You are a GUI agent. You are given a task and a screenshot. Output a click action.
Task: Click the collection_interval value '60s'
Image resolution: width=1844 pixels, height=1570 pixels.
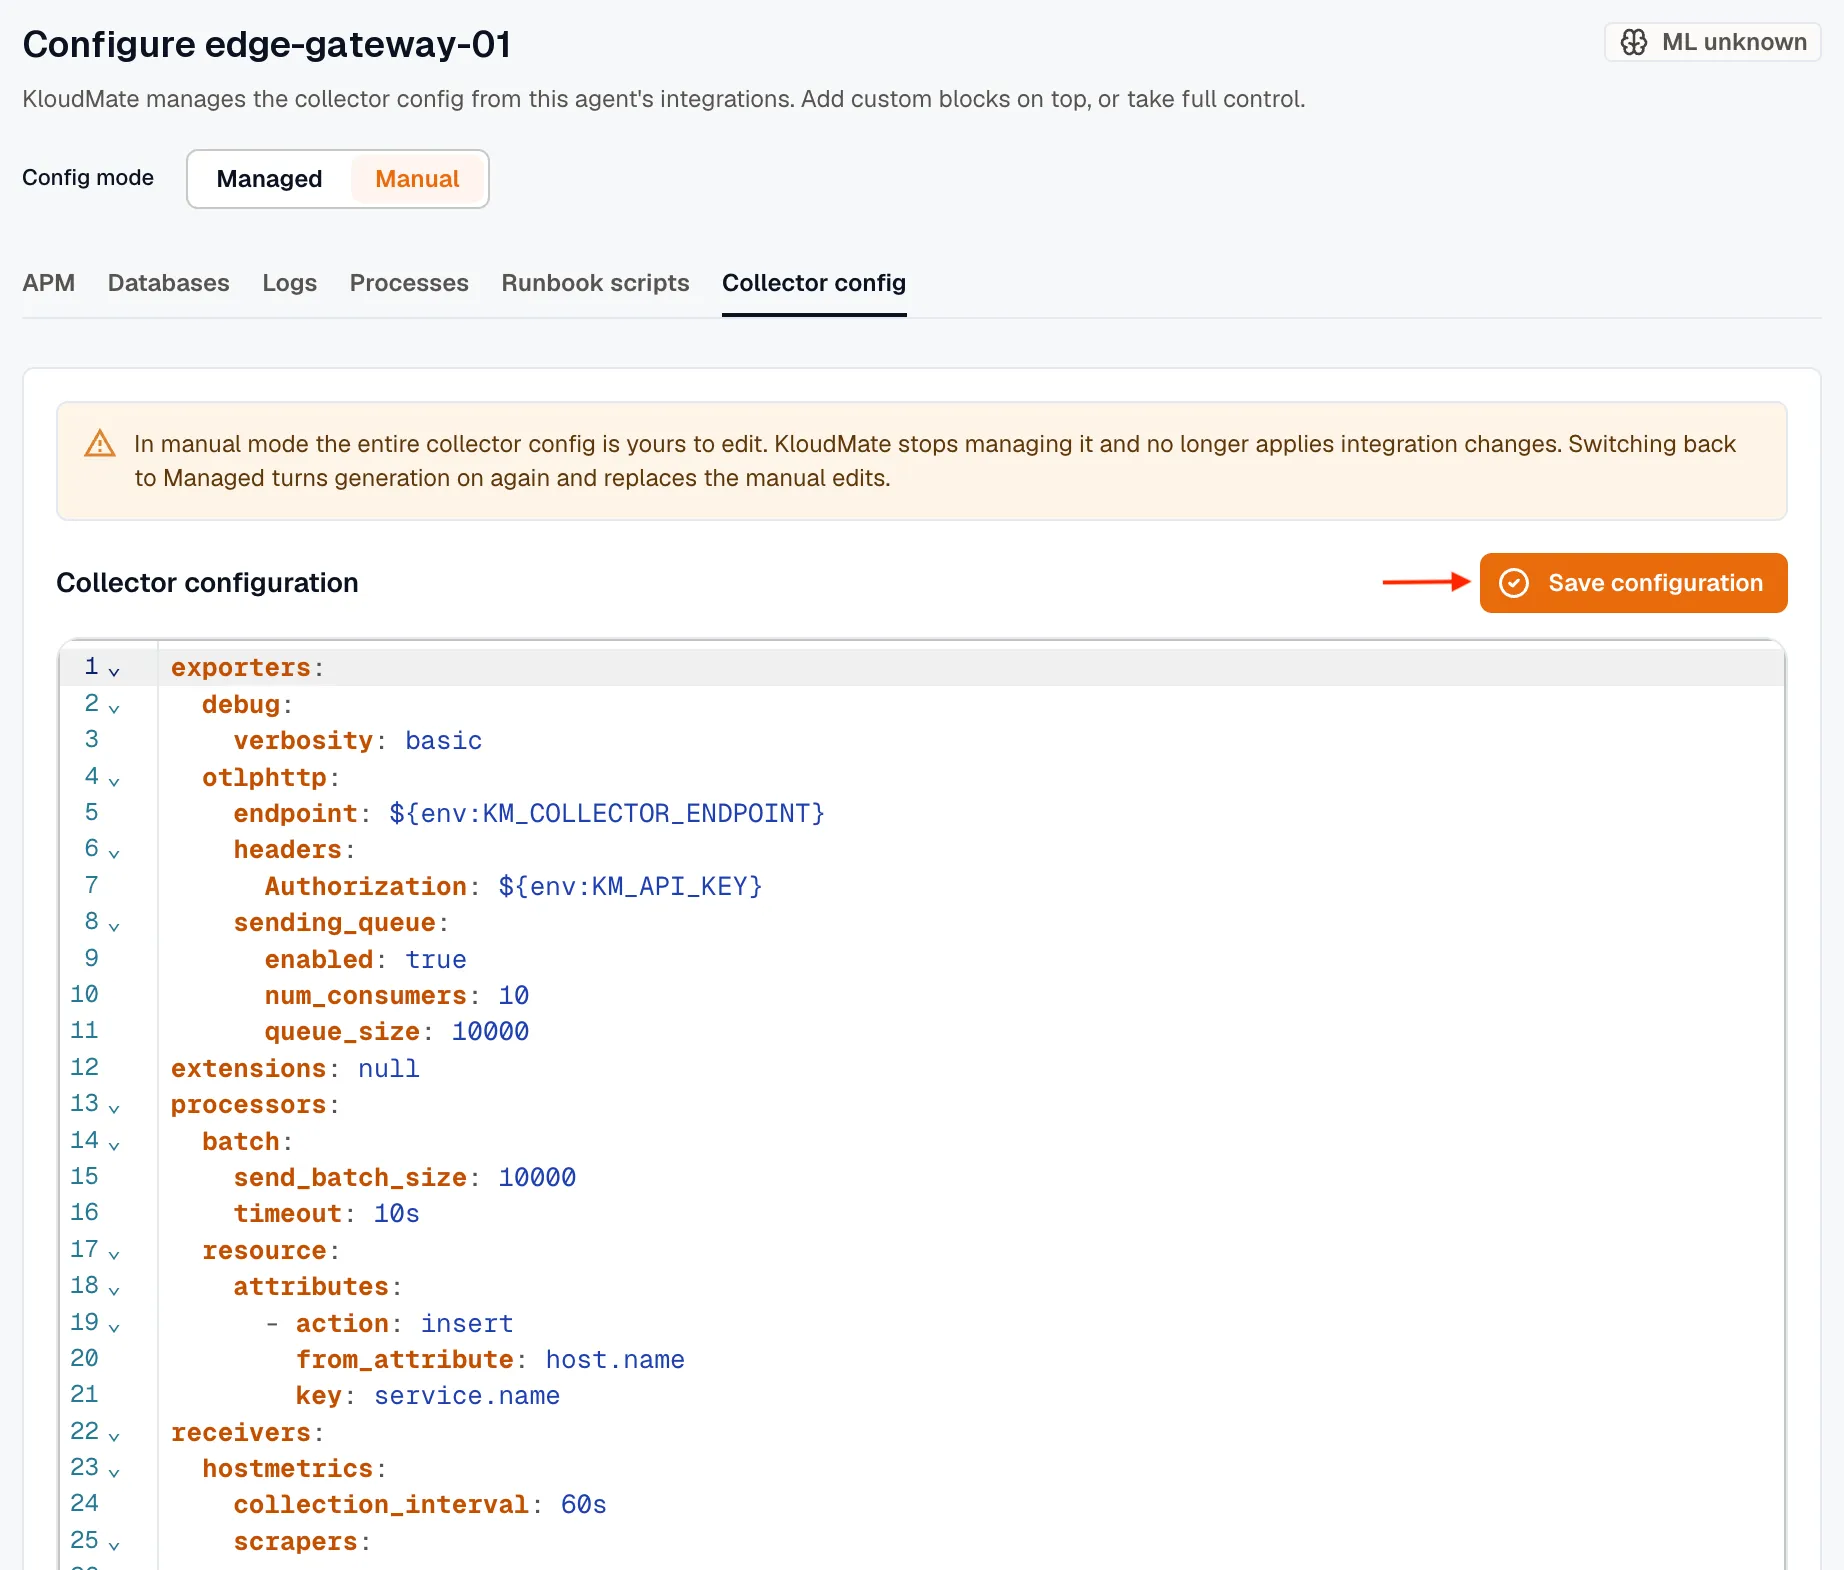coord(584,1504)
